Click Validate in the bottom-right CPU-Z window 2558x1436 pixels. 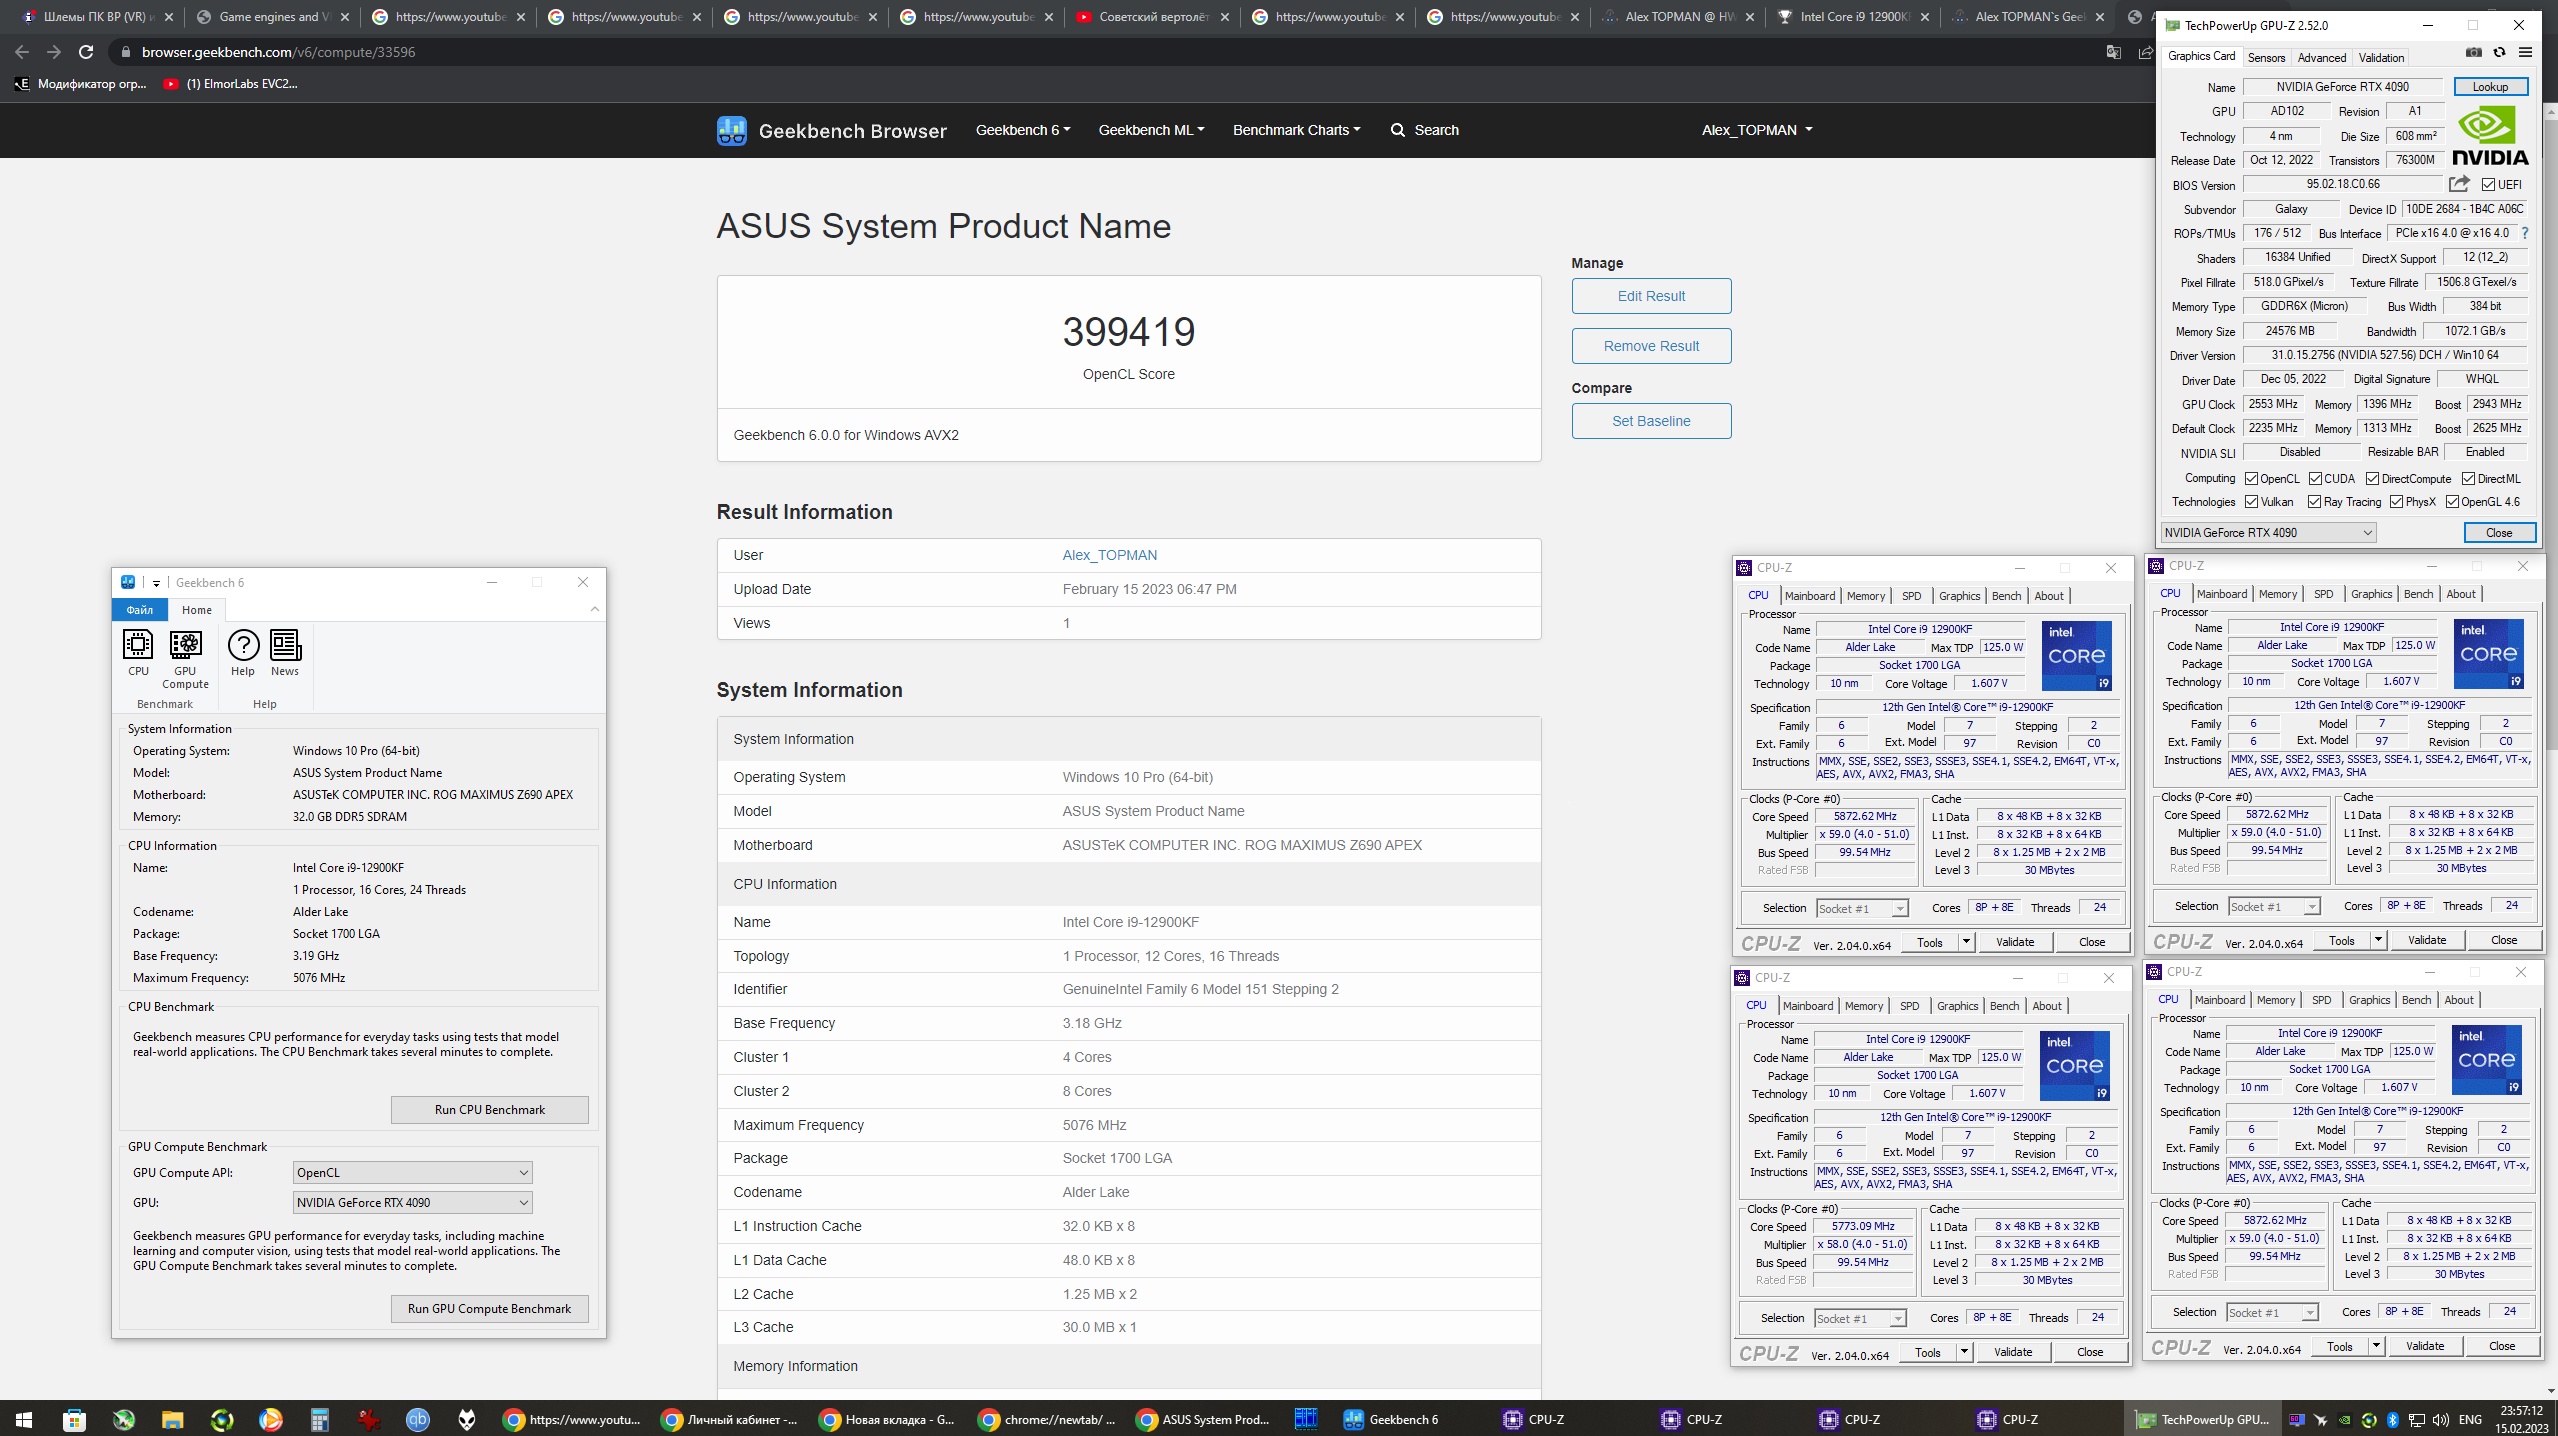[x=2424, y=1346]
